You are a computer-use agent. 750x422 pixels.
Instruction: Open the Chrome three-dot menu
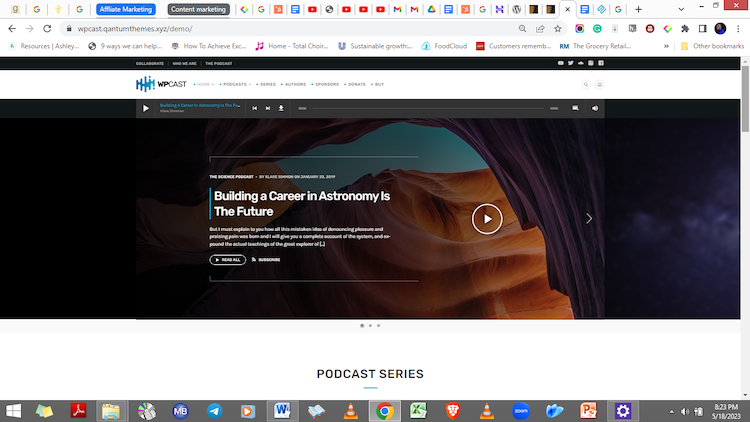click(738, 29)
